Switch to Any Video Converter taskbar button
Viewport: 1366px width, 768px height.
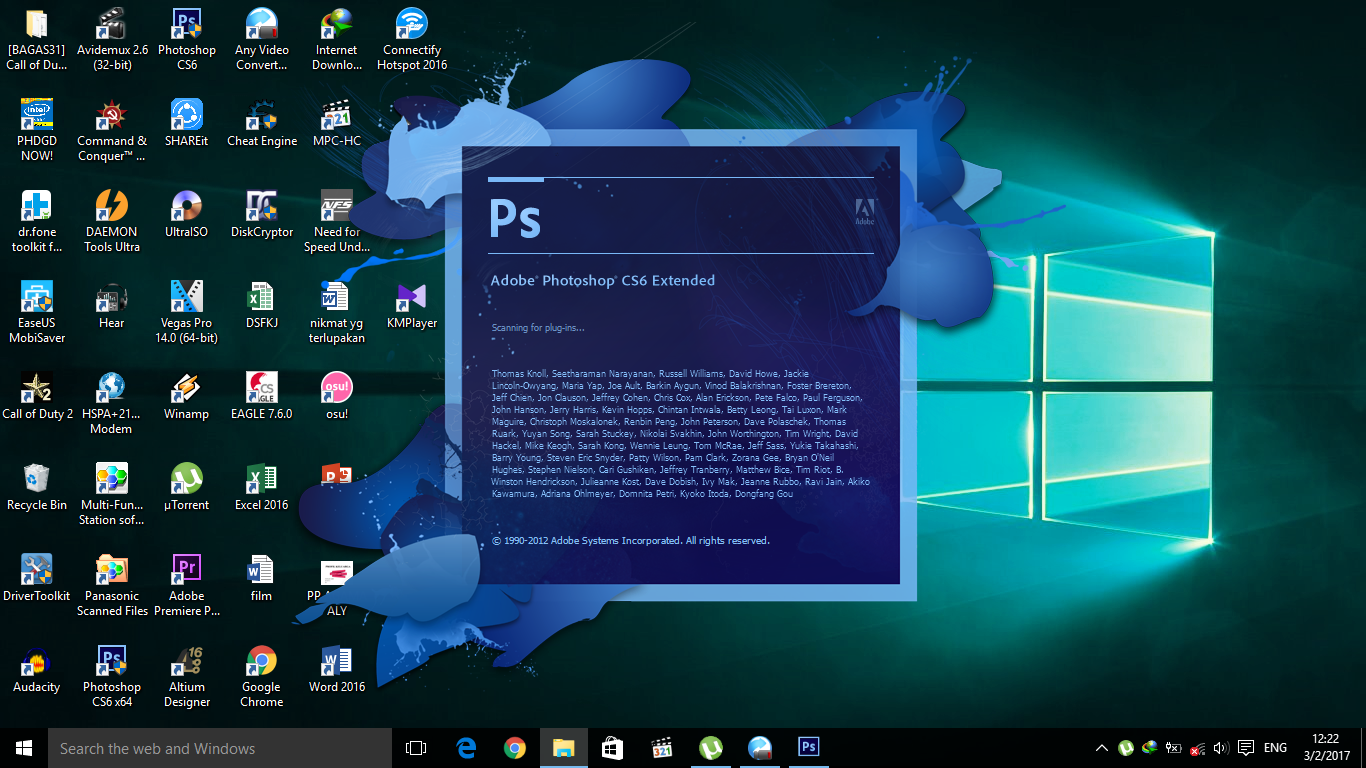click(x=760, y=748)
